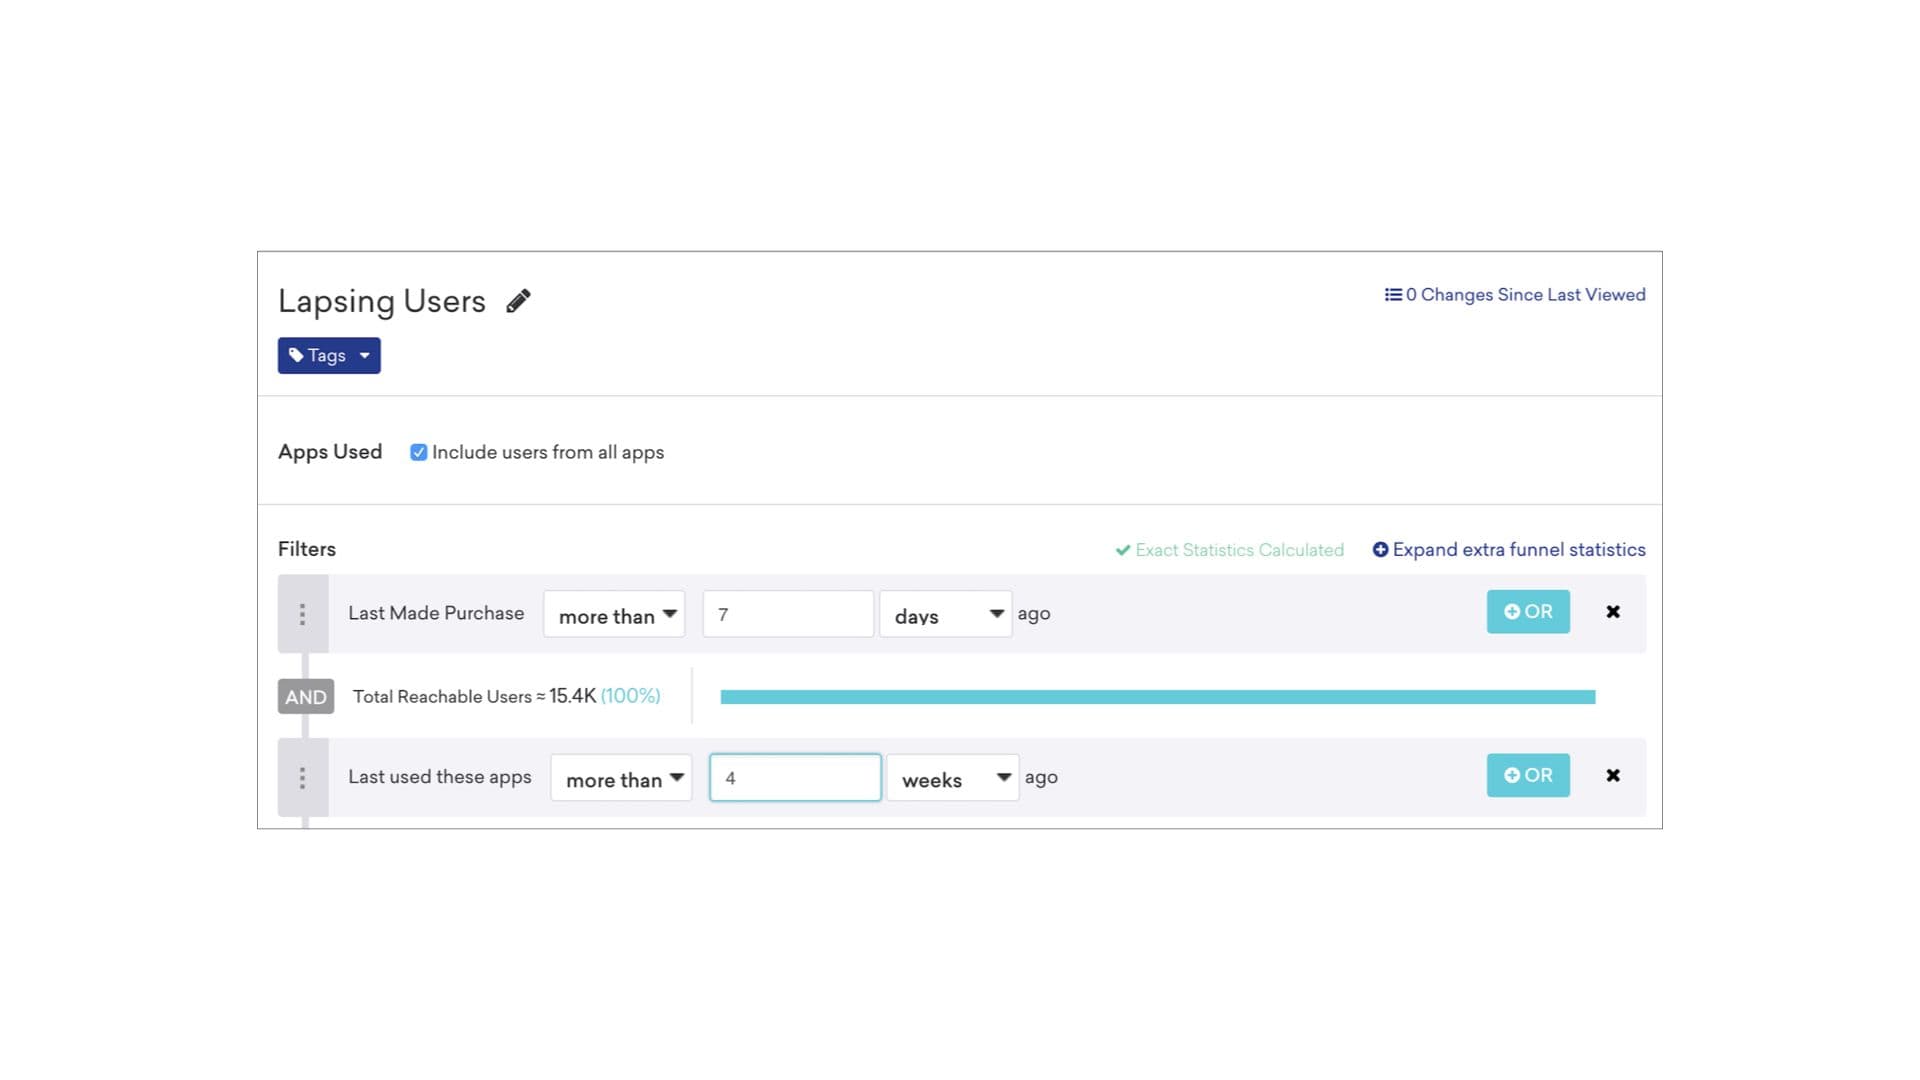This screenshot has width=1920, height=1080.
Task: Open the Tags dropdown button
Action: [329, 356]
